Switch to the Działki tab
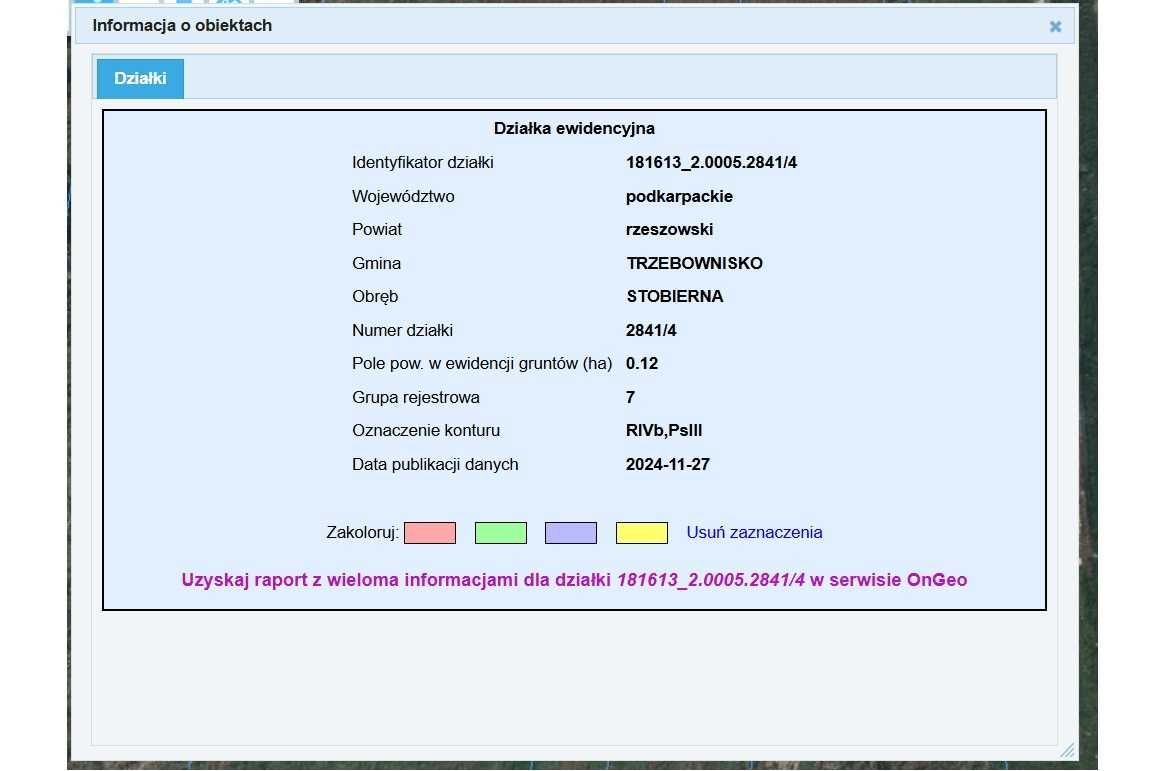Screen dimensions: 1152x771 tap(140, 78)
